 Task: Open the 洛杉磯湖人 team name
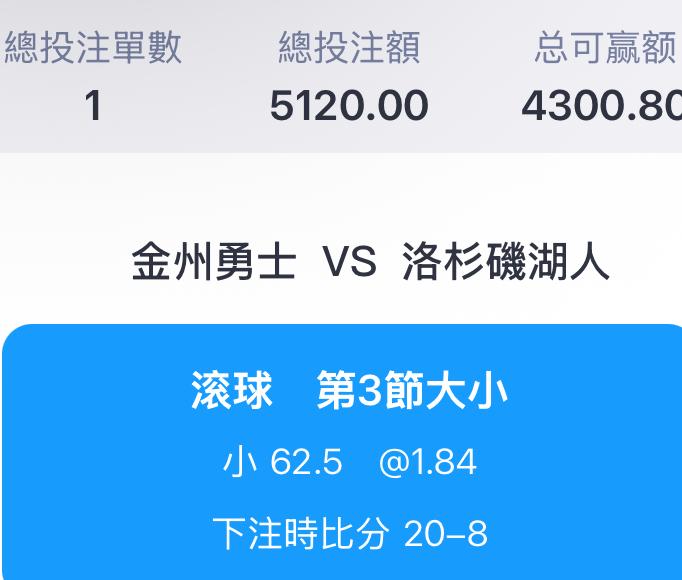pos(505,263)
